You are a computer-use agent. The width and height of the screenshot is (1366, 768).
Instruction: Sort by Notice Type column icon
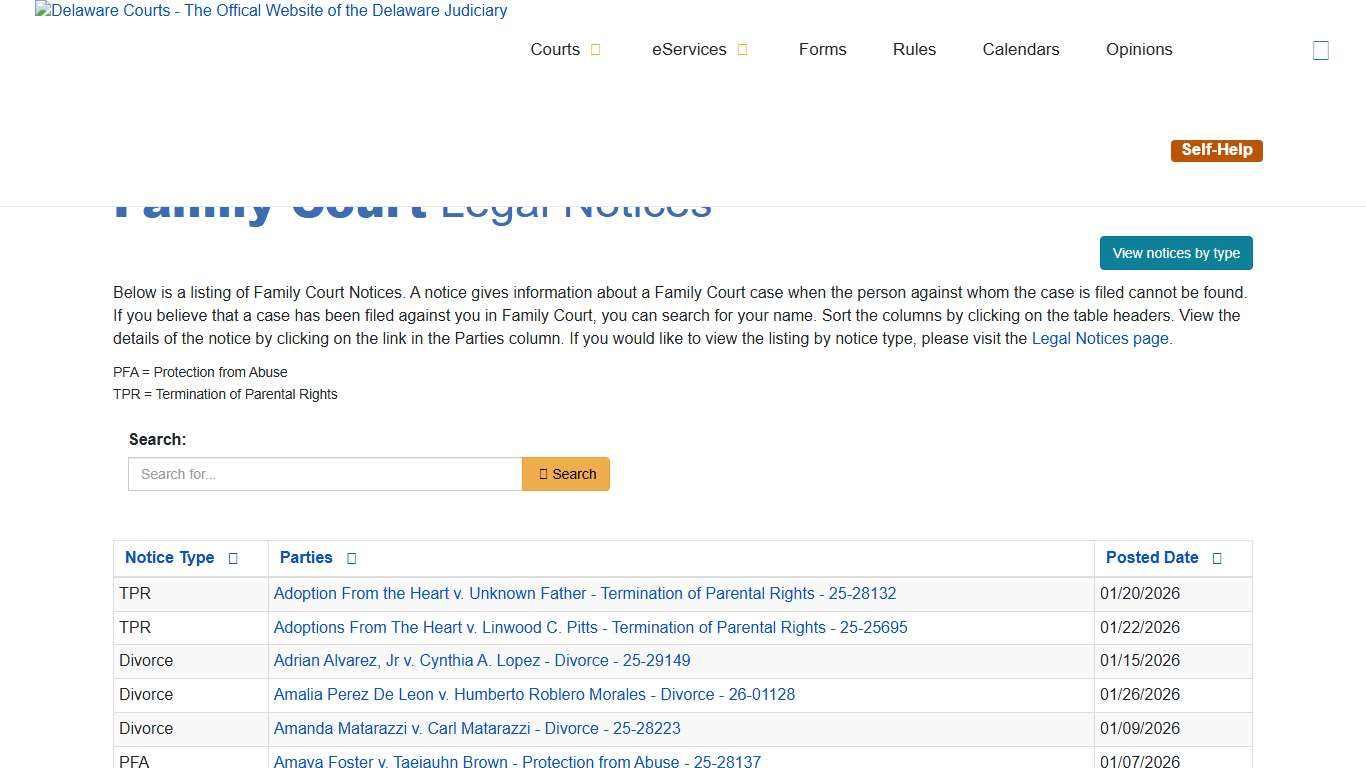coord(233,559)
